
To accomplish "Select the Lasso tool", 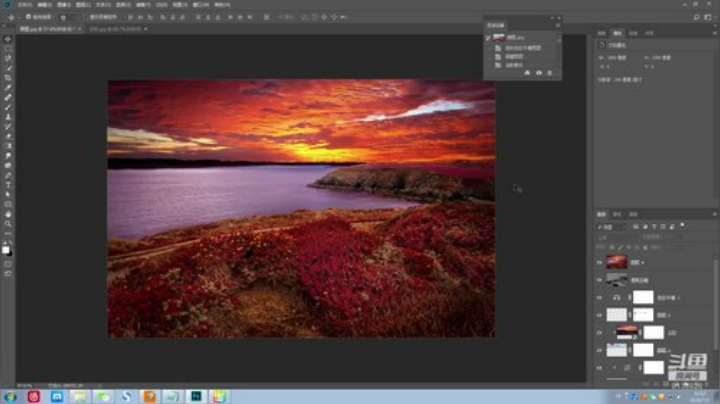I will click(8, 58).
